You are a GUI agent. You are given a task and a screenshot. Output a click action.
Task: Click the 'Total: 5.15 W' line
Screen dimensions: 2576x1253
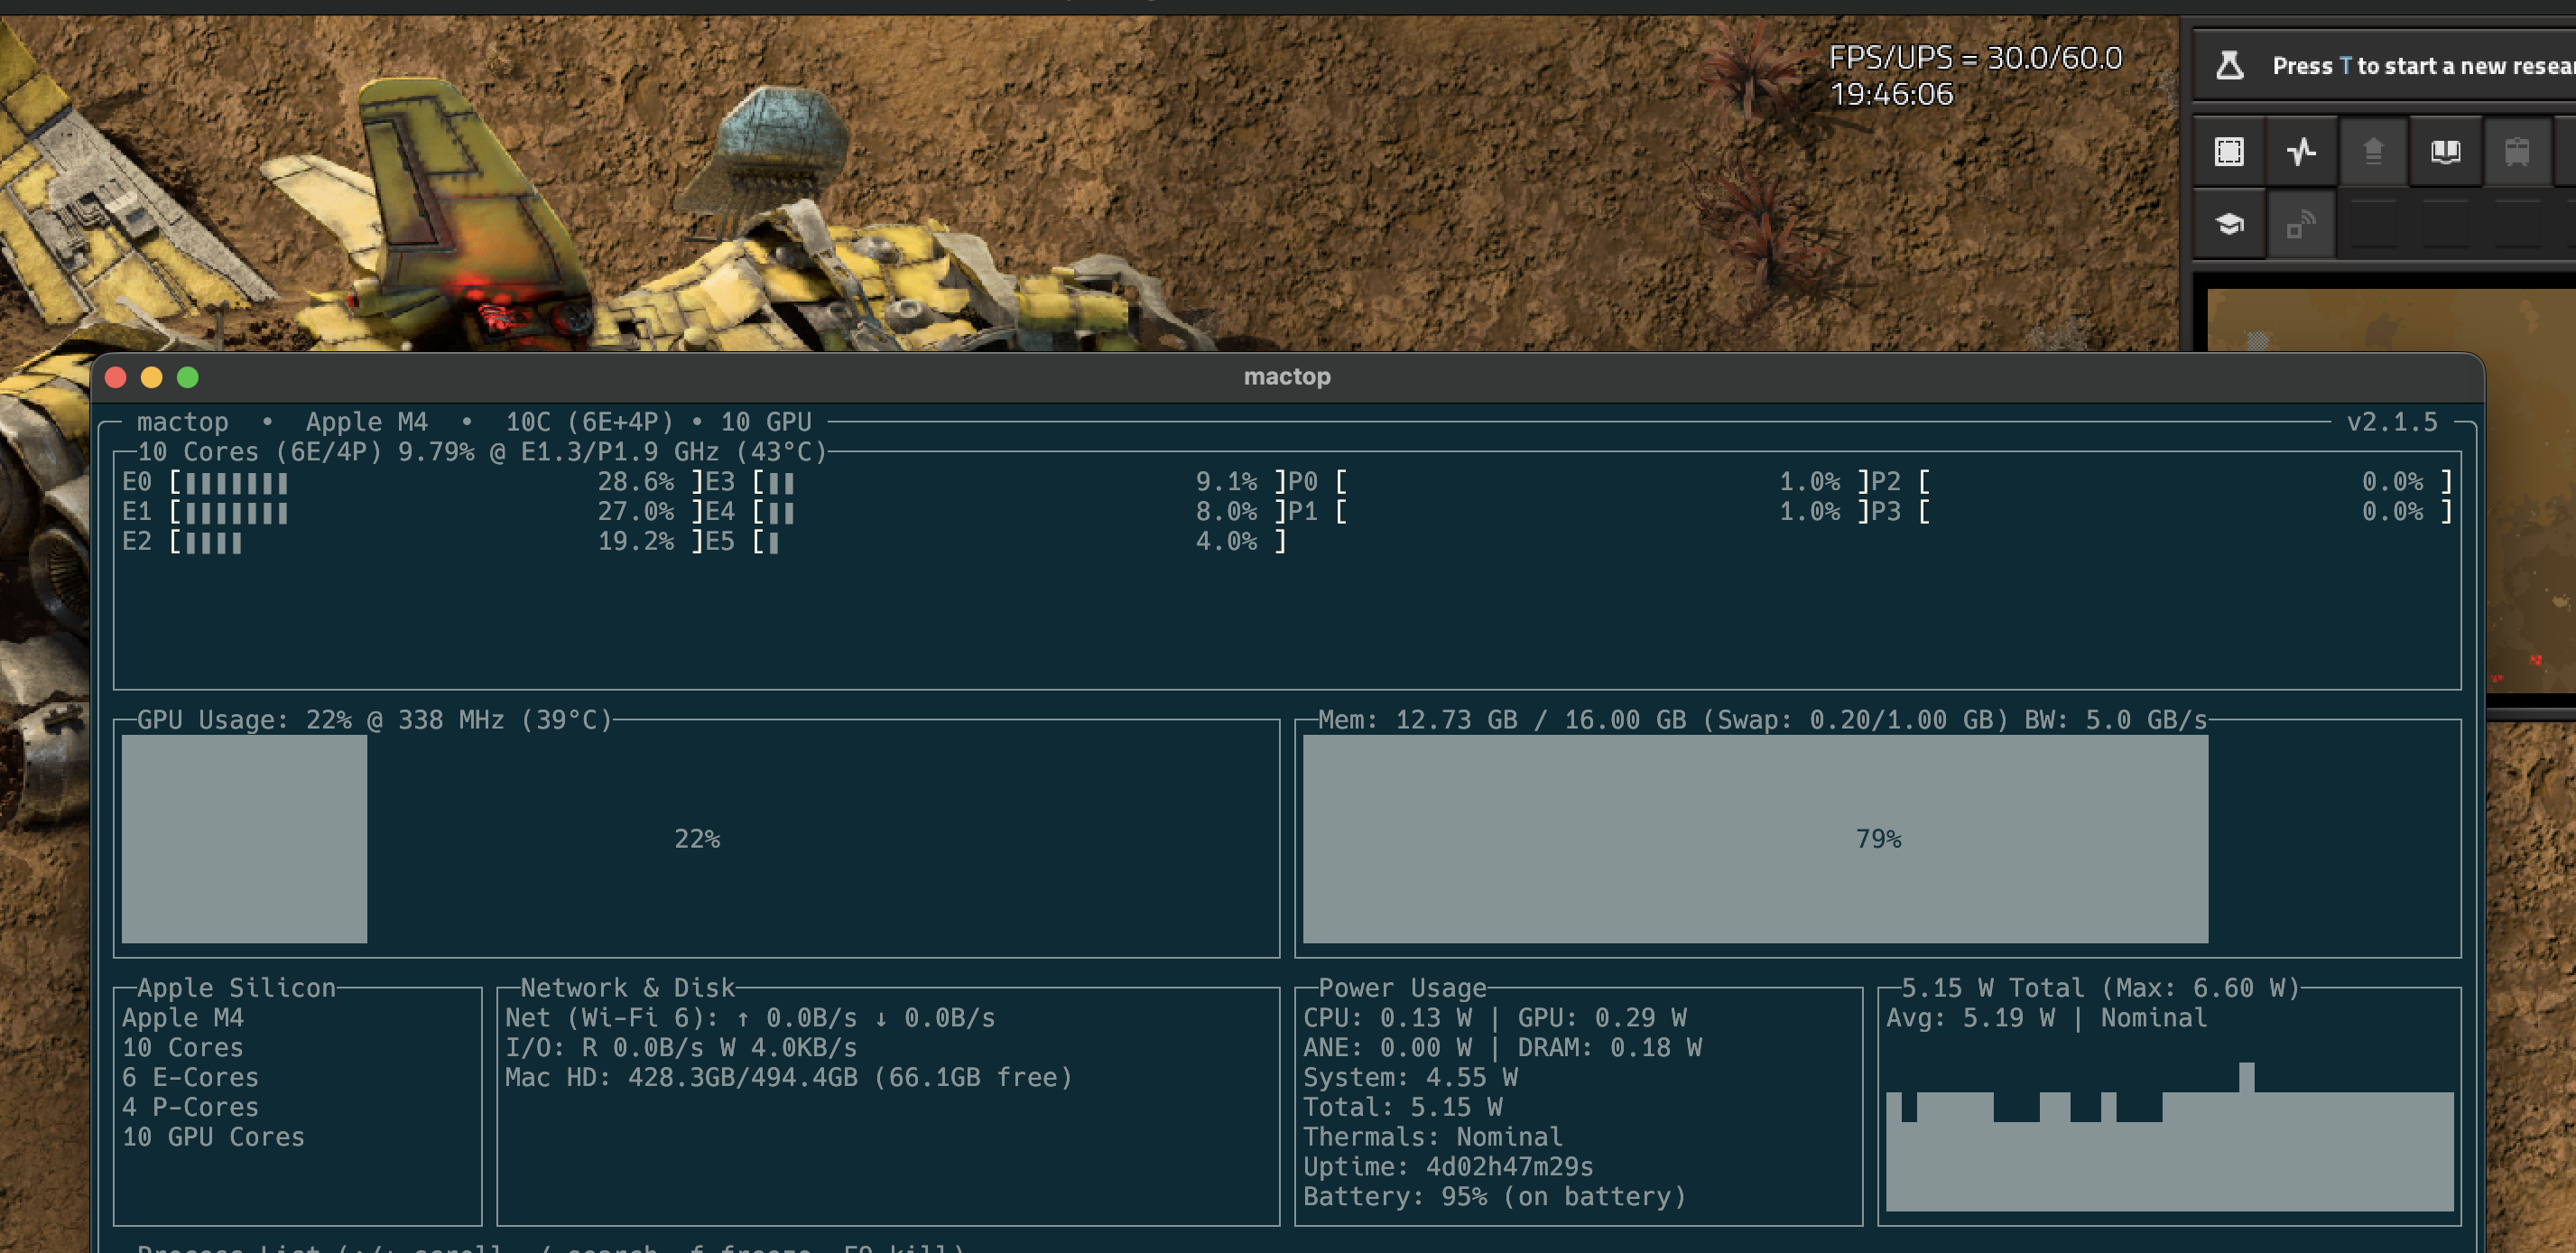(x=1402, y=1108)
